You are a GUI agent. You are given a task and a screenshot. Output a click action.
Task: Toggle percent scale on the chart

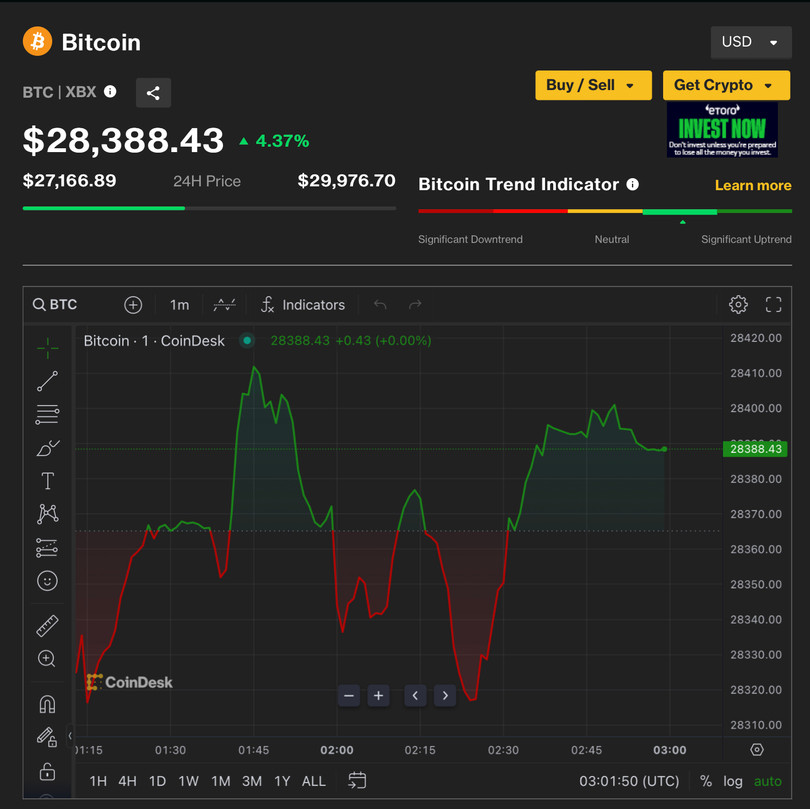click(706, 781)
